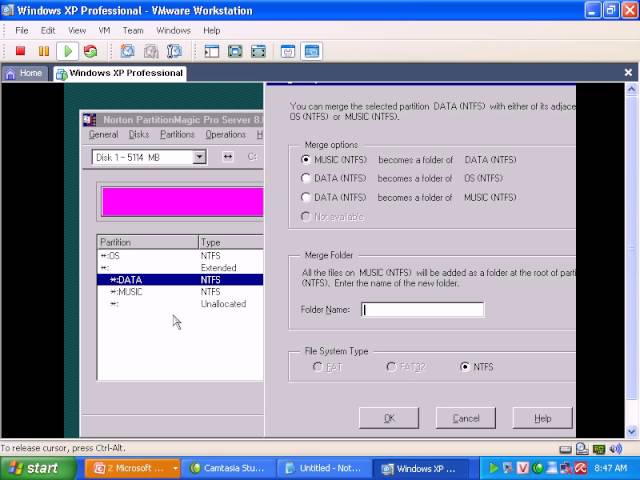
Task: Open the VMware Team menu
Action: click(133, 30)
